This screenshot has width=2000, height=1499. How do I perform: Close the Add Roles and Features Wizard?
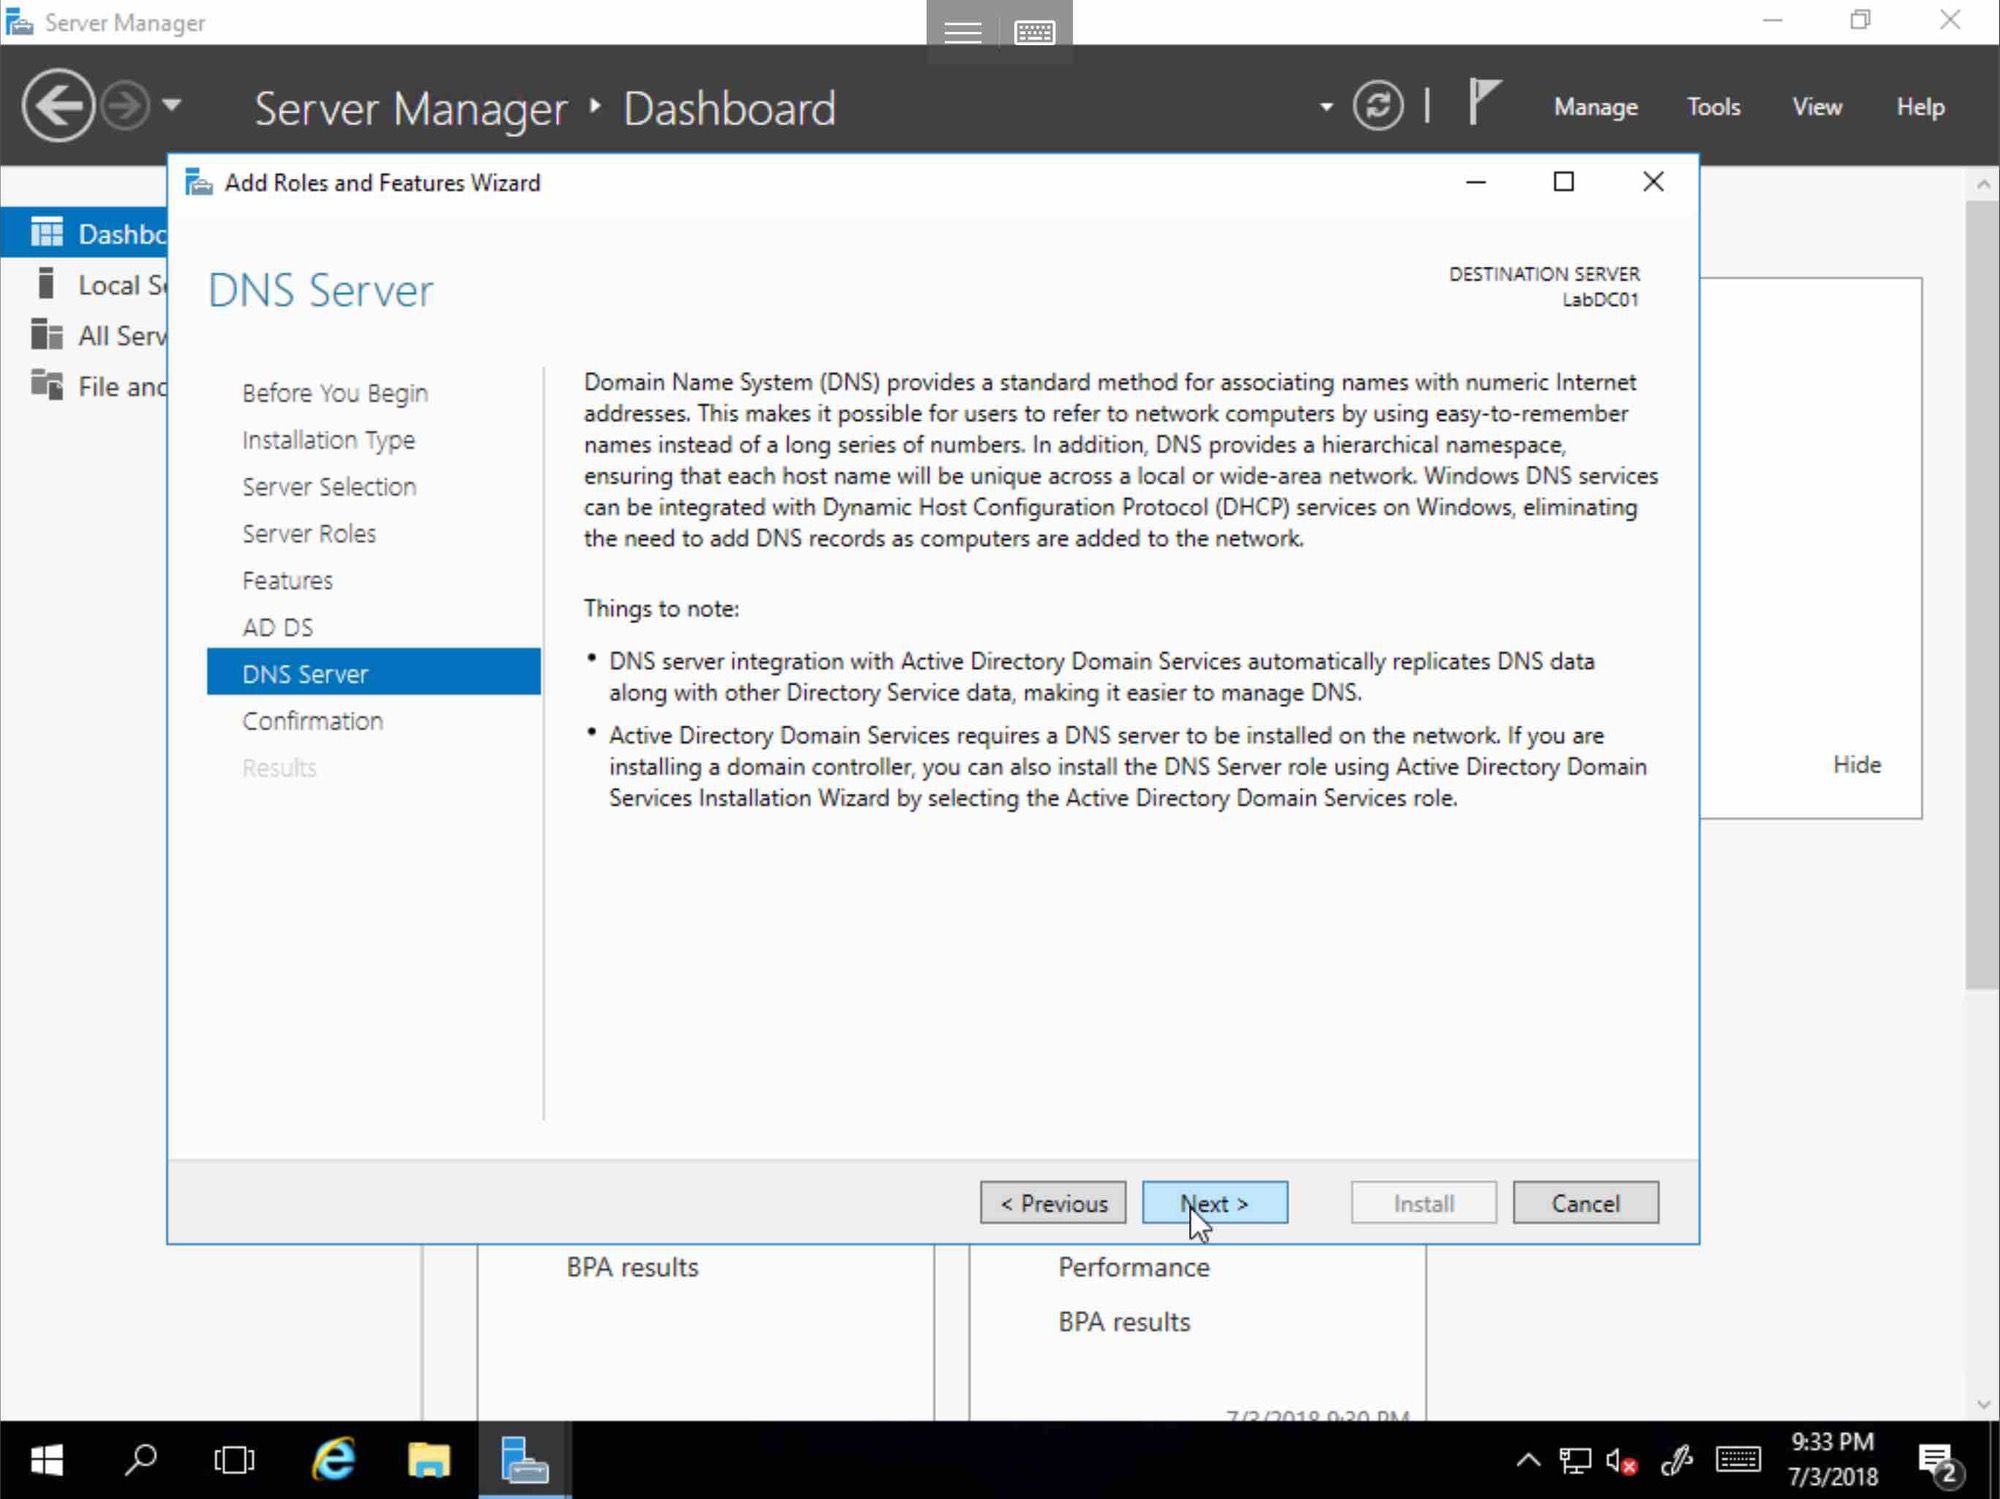pos(1653,182)
